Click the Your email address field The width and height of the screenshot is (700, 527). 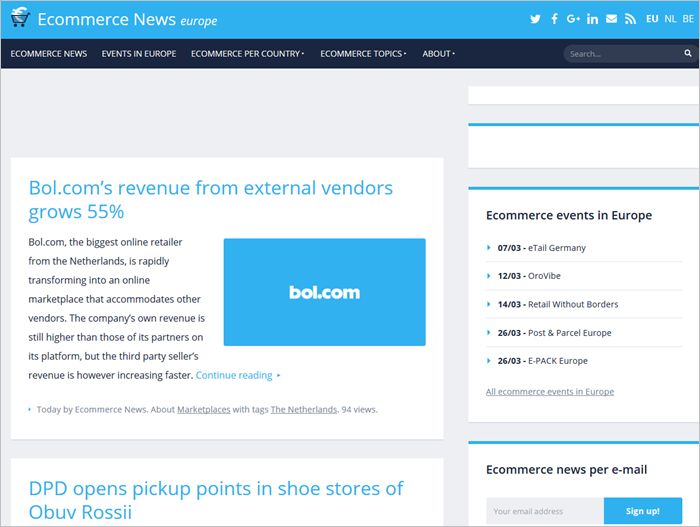(x=545, y=511)
